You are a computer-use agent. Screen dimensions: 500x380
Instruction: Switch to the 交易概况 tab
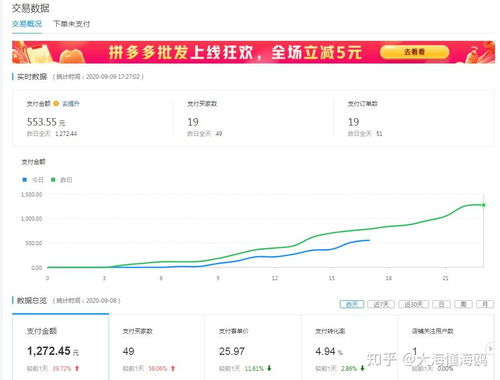click(x=27, y=24)
